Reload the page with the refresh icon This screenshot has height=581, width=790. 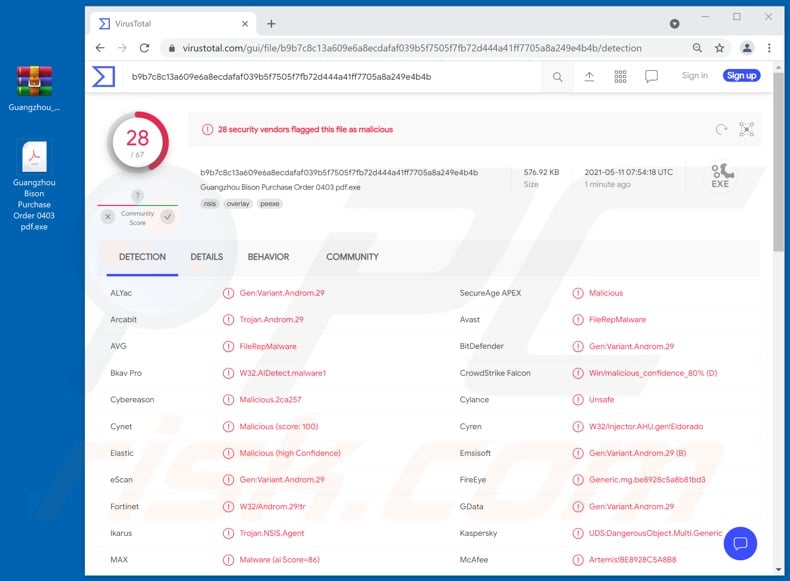coord(145,48)
